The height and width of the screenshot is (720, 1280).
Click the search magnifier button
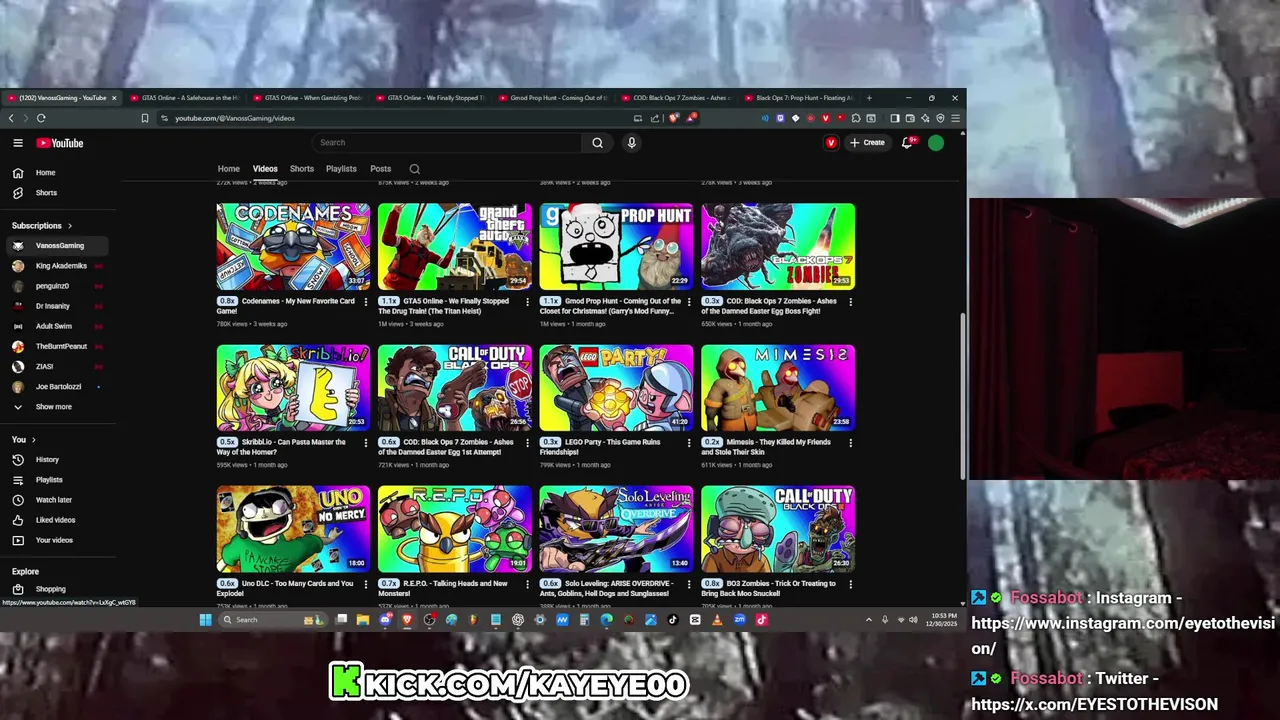coord(597,143)
